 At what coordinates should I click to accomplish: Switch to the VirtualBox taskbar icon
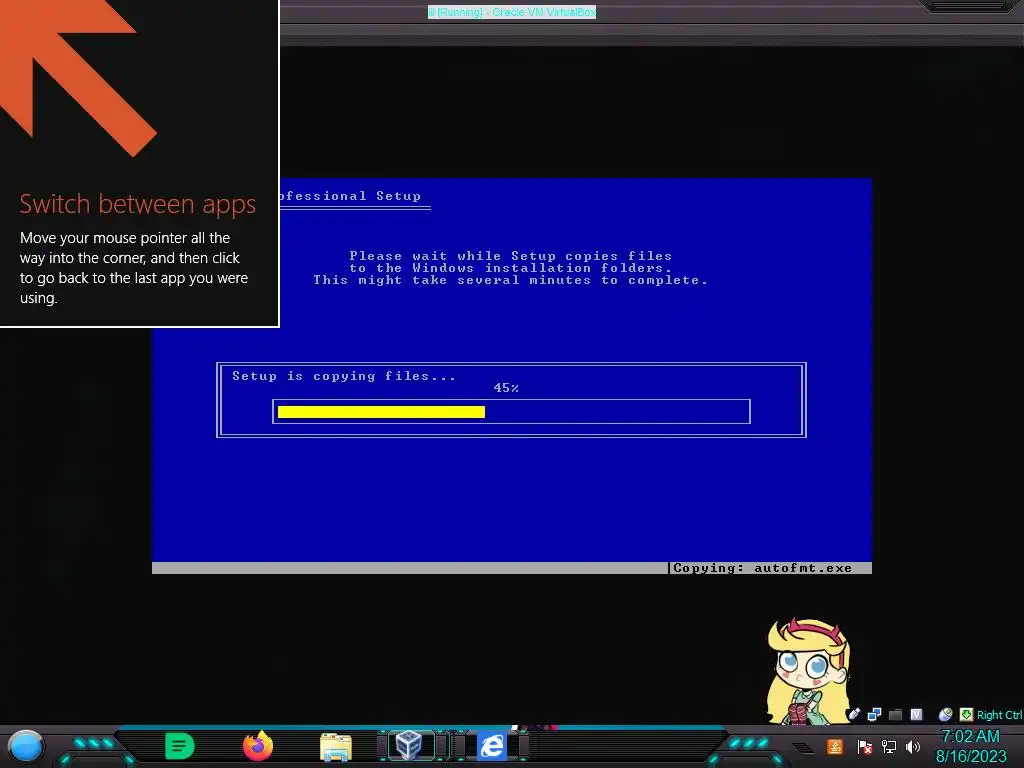pyautogui.click(x=409, y=745)
